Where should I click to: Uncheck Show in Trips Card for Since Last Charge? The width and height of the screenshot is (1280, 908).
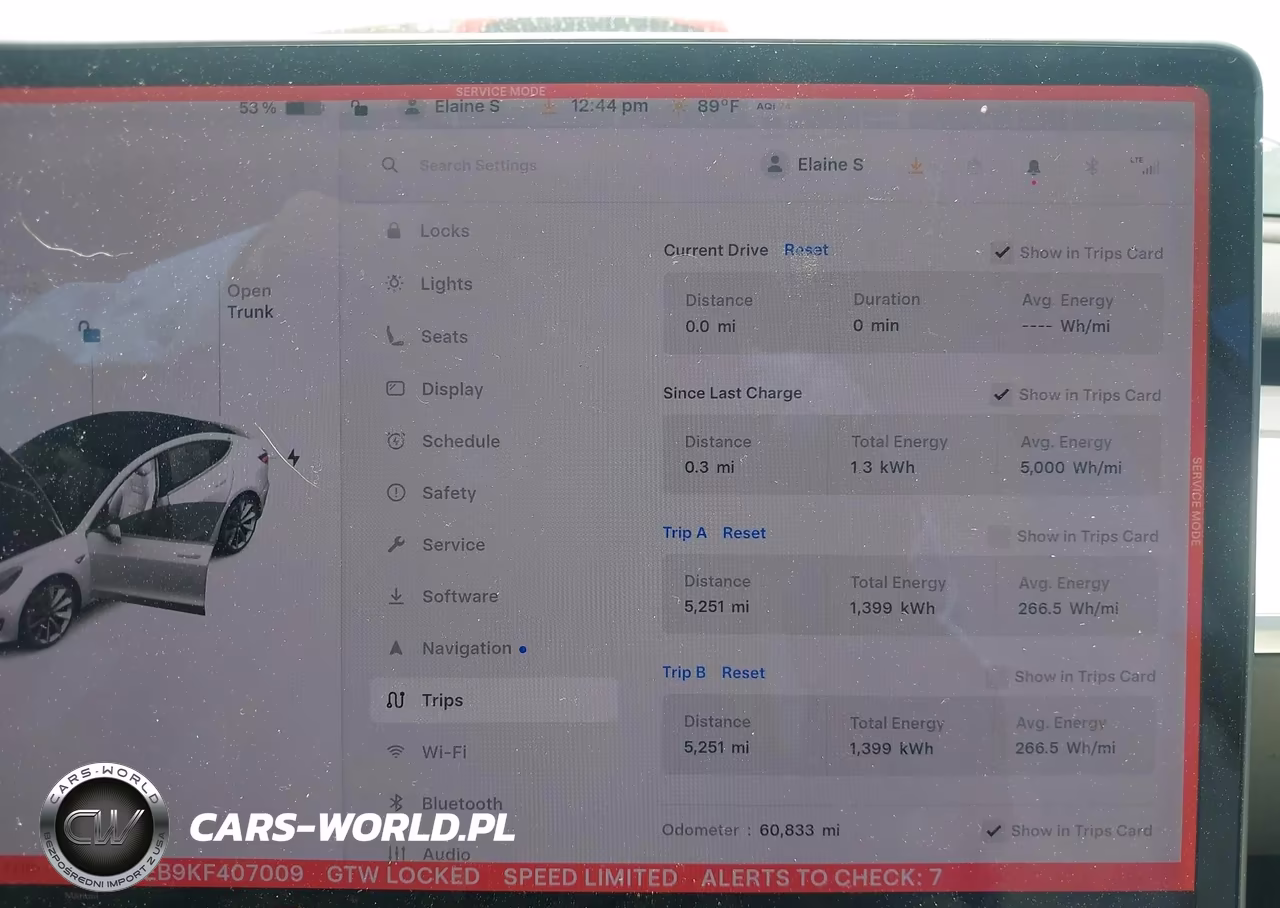click(x=1000, y=395)
